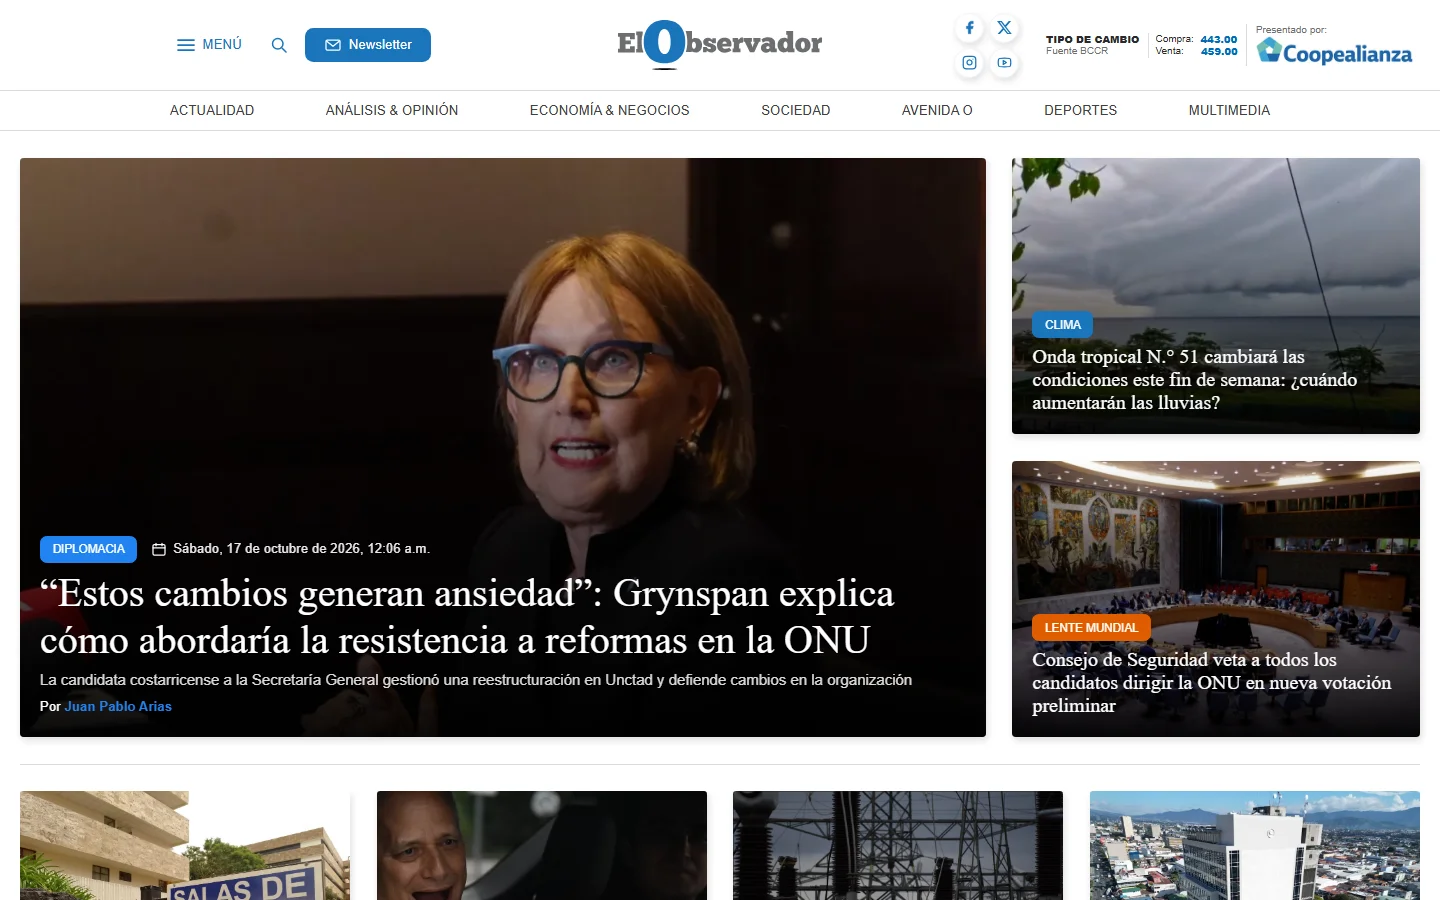Open thumbnail of smiling man portrait
The width and height of the screenshot is (1440, 900).
click(542, 846)
